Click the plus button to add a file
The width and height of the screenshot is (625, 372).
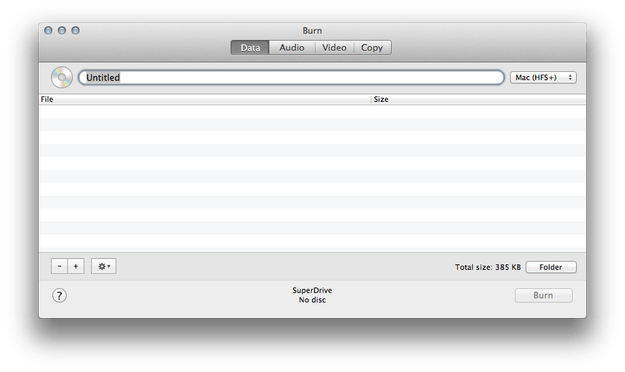pos(76,266)
